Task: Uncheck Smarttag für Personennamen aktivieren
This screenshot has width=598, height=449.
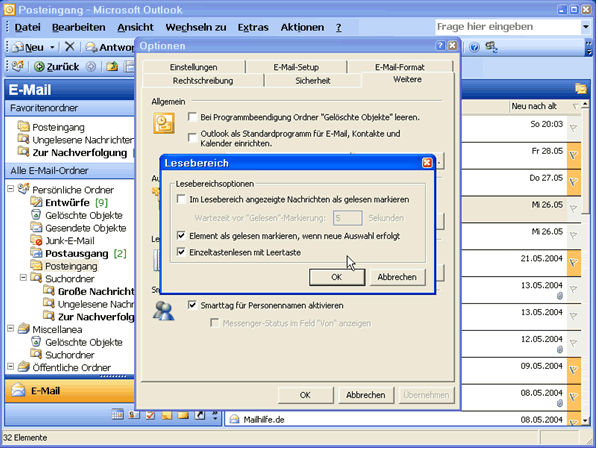Action: coord(193,305)
